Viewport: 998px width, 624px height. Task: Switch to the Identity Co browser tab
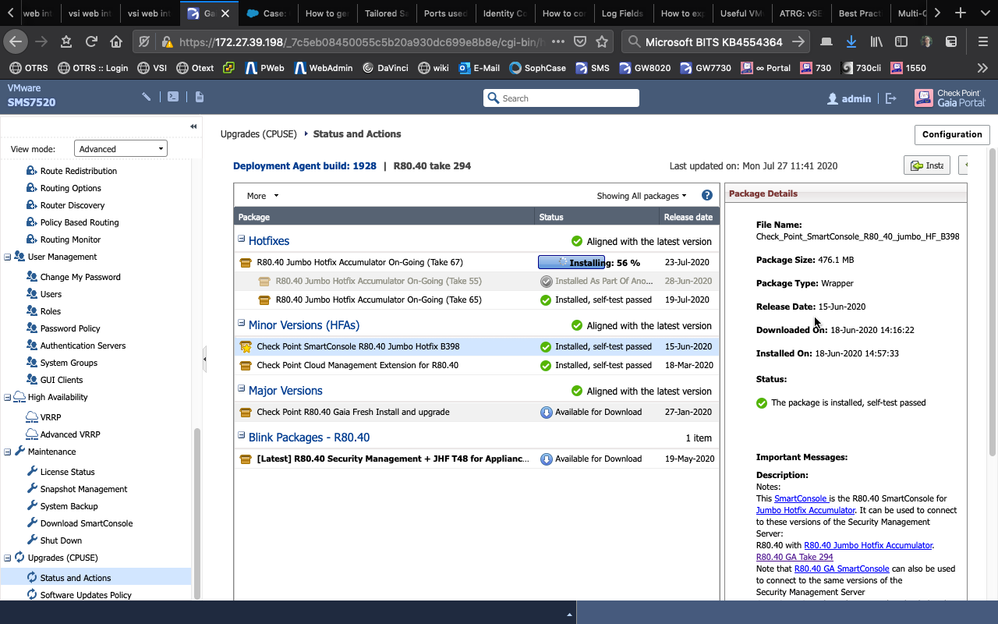503,13
